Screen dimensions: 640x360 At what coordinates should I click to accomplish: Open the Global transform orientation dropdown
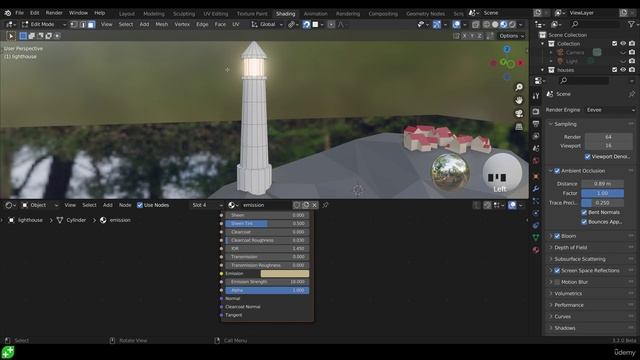[267, 24]
